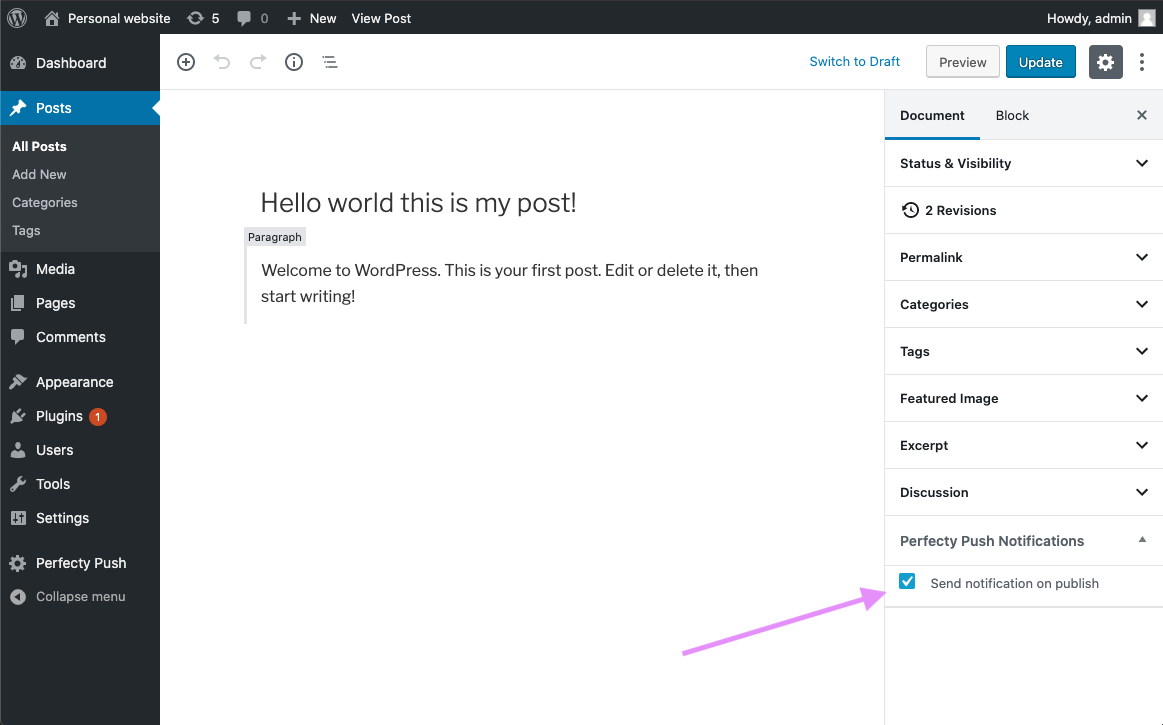This screenshot has height=725, width=1163.
Task: Click the Switch to Draft link
Action: [854, 62]
